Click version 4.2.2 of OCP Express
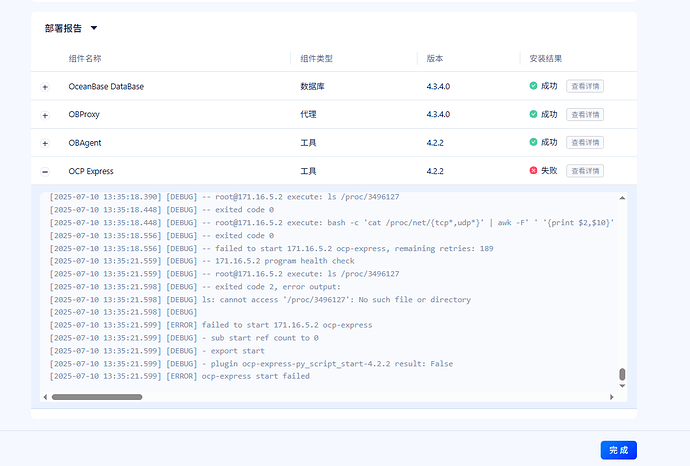690x466 pixels. pos(435,171)
